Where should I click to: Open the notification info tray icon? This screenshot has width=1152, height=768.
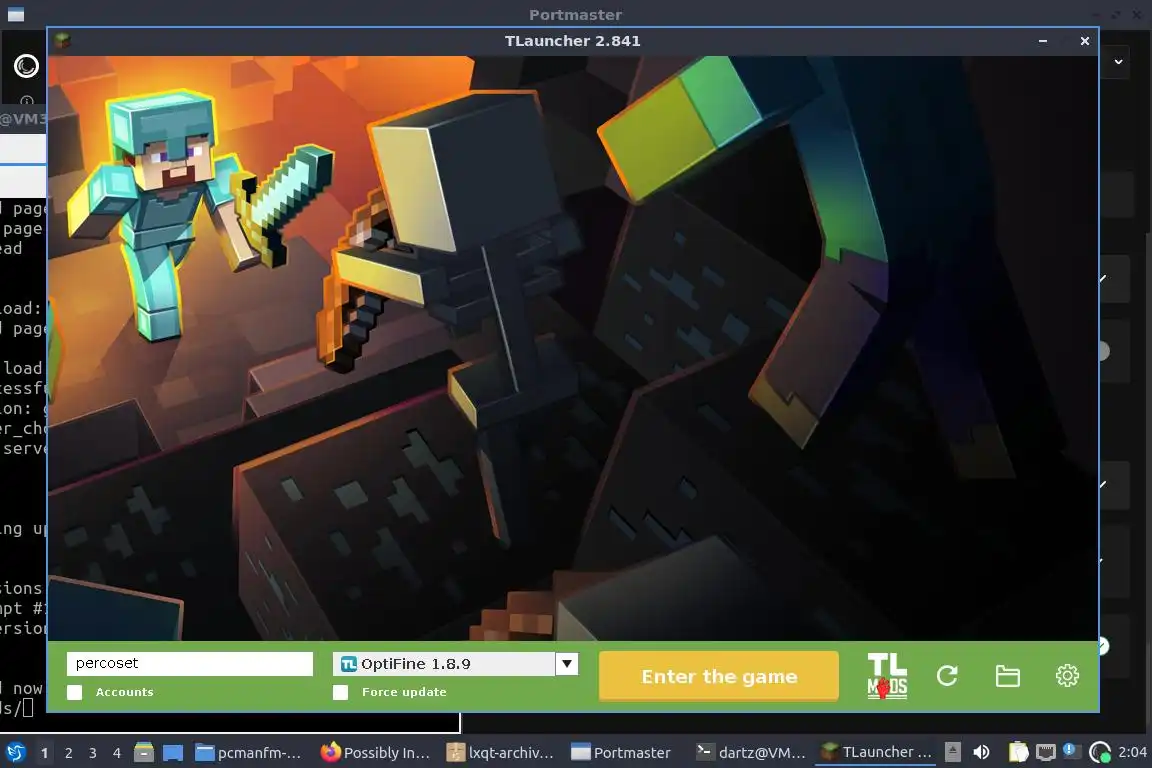(x=1070, y=750)
